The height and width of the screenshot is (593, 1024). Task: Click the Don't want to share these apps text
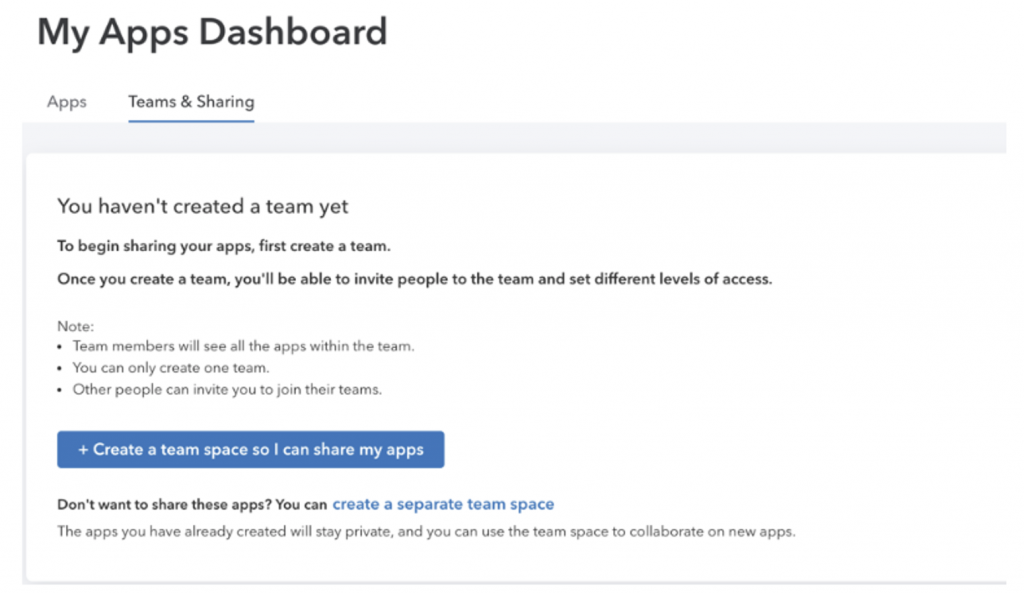click(x=192, y=505)
